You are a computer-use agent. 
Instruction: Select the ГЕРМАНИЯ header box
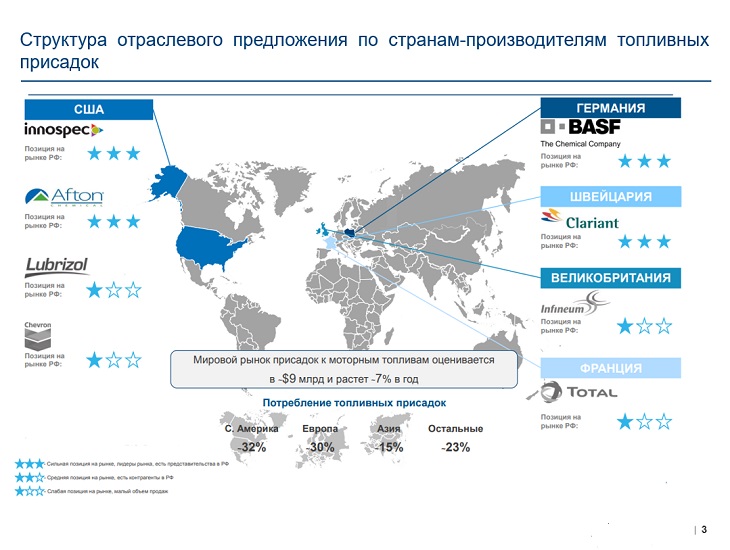tap(610, 108)
